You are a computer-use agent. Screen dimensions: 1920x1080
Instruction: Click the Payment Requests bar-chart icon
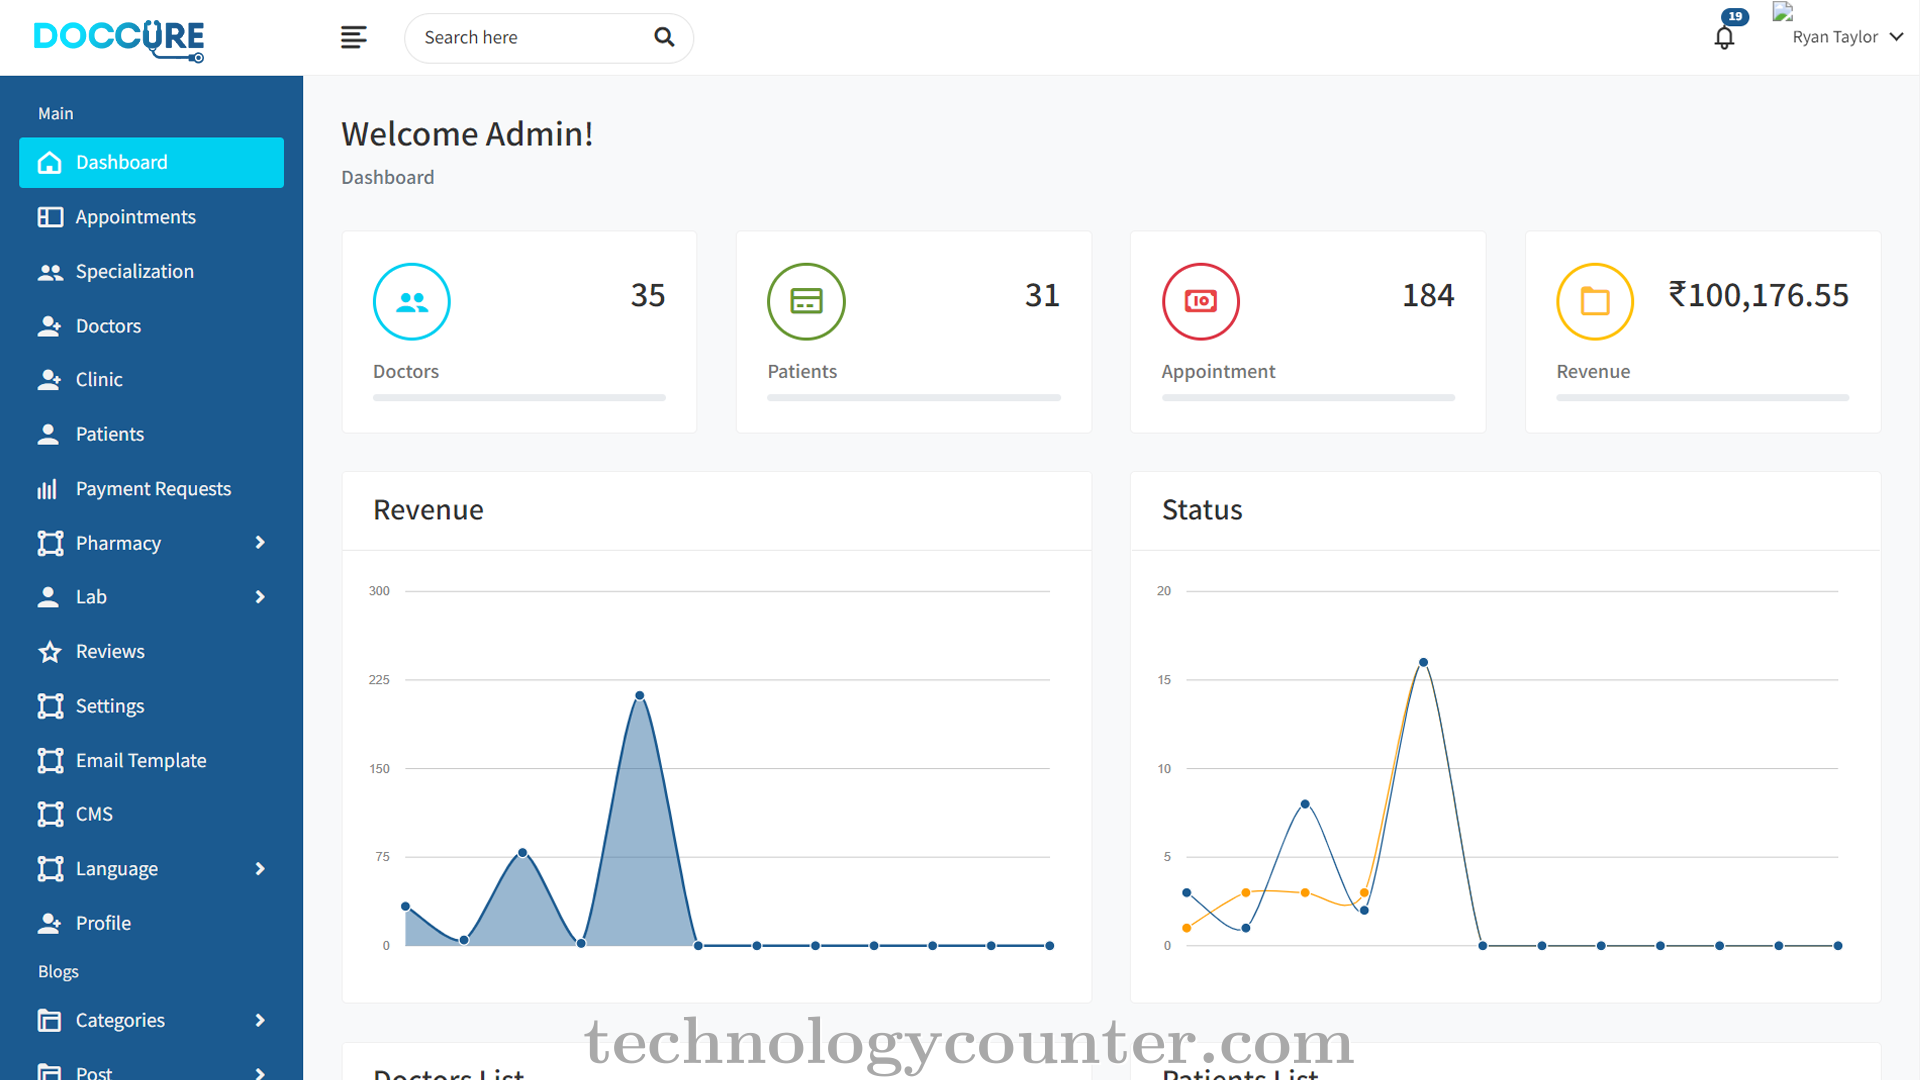pos(47,489)
